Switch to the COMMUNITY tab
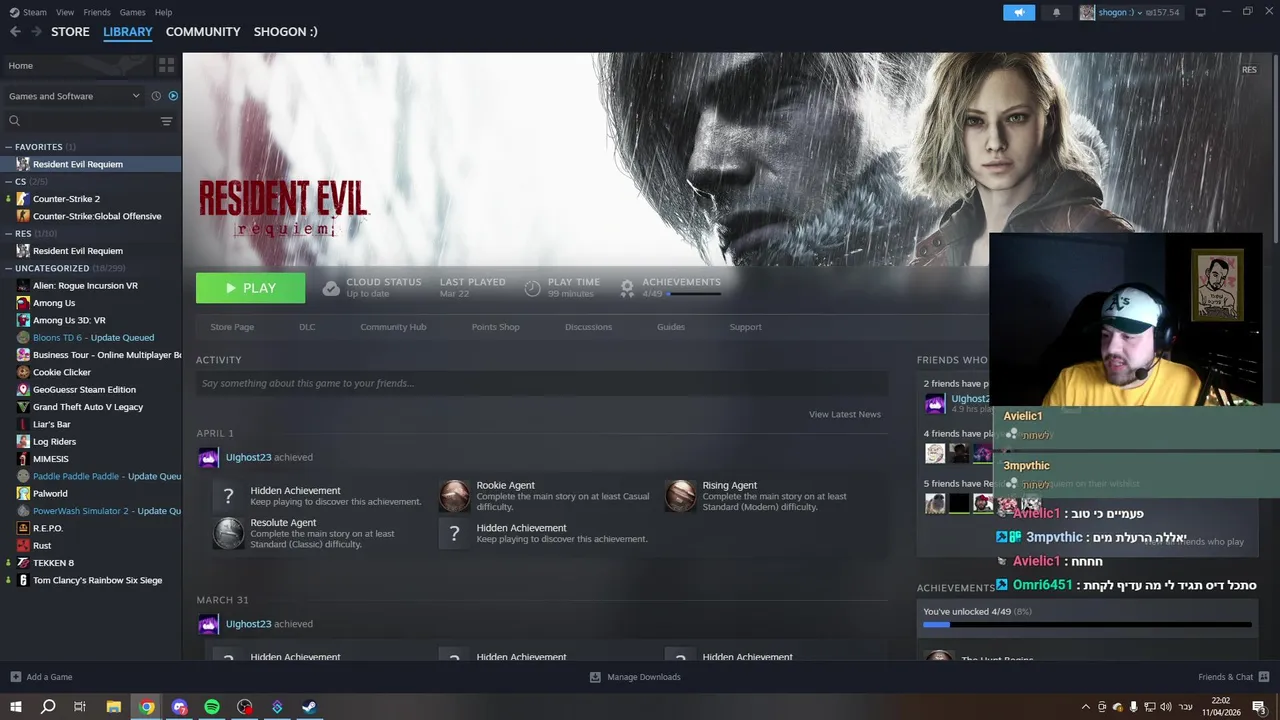Image resolution: width=1280 pixels, height=720 pixels. pos(203,32)
